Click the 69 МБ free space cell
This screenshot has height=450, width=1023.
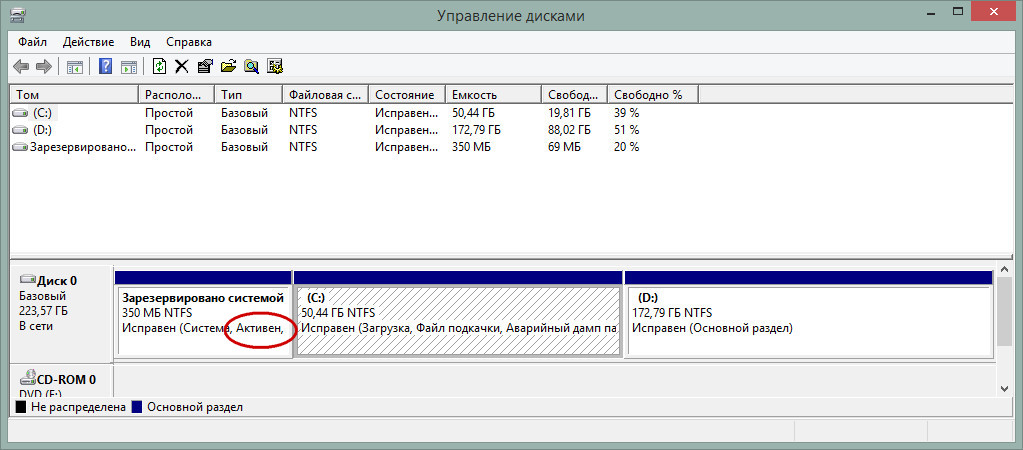click(564, 147)
